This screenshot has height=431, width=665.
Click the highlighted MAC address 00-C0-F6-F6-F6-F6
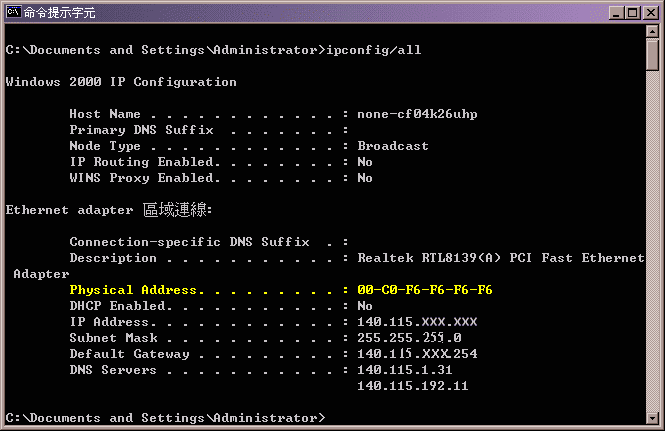(424, 290)
